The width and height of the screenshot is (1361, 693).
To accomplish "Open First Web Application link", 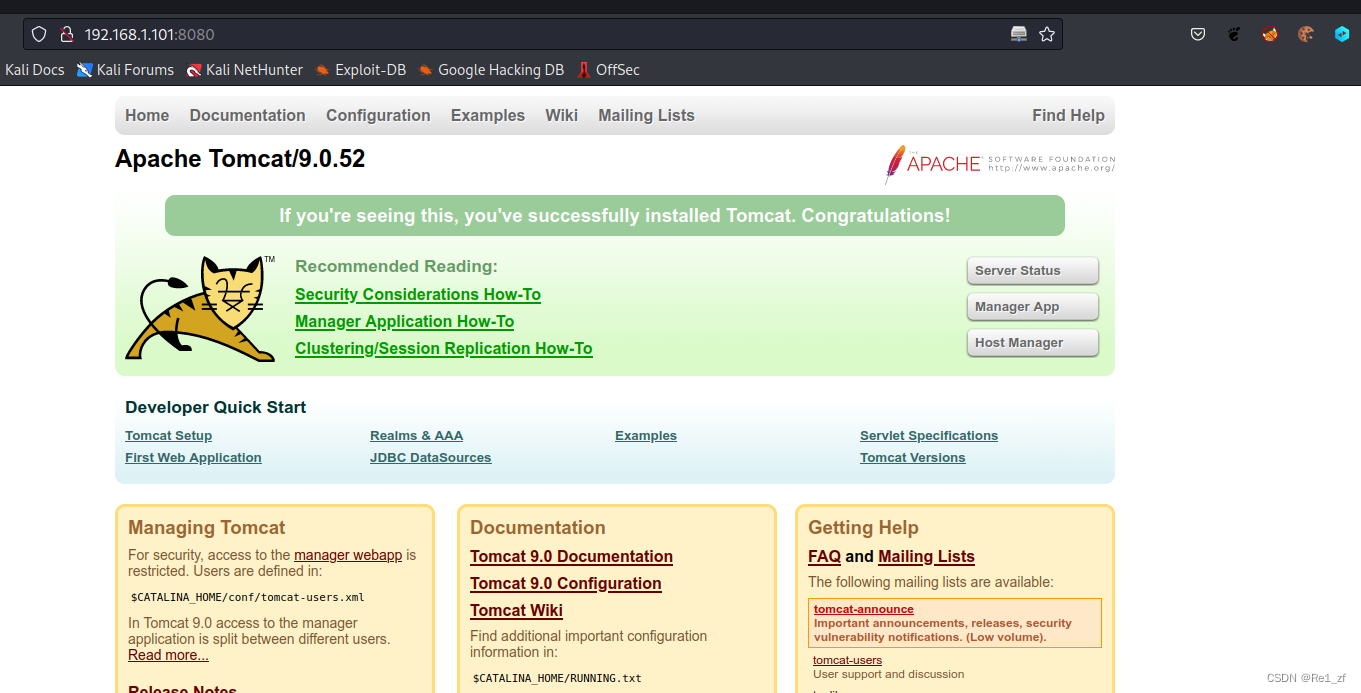I will click(193, 458).
